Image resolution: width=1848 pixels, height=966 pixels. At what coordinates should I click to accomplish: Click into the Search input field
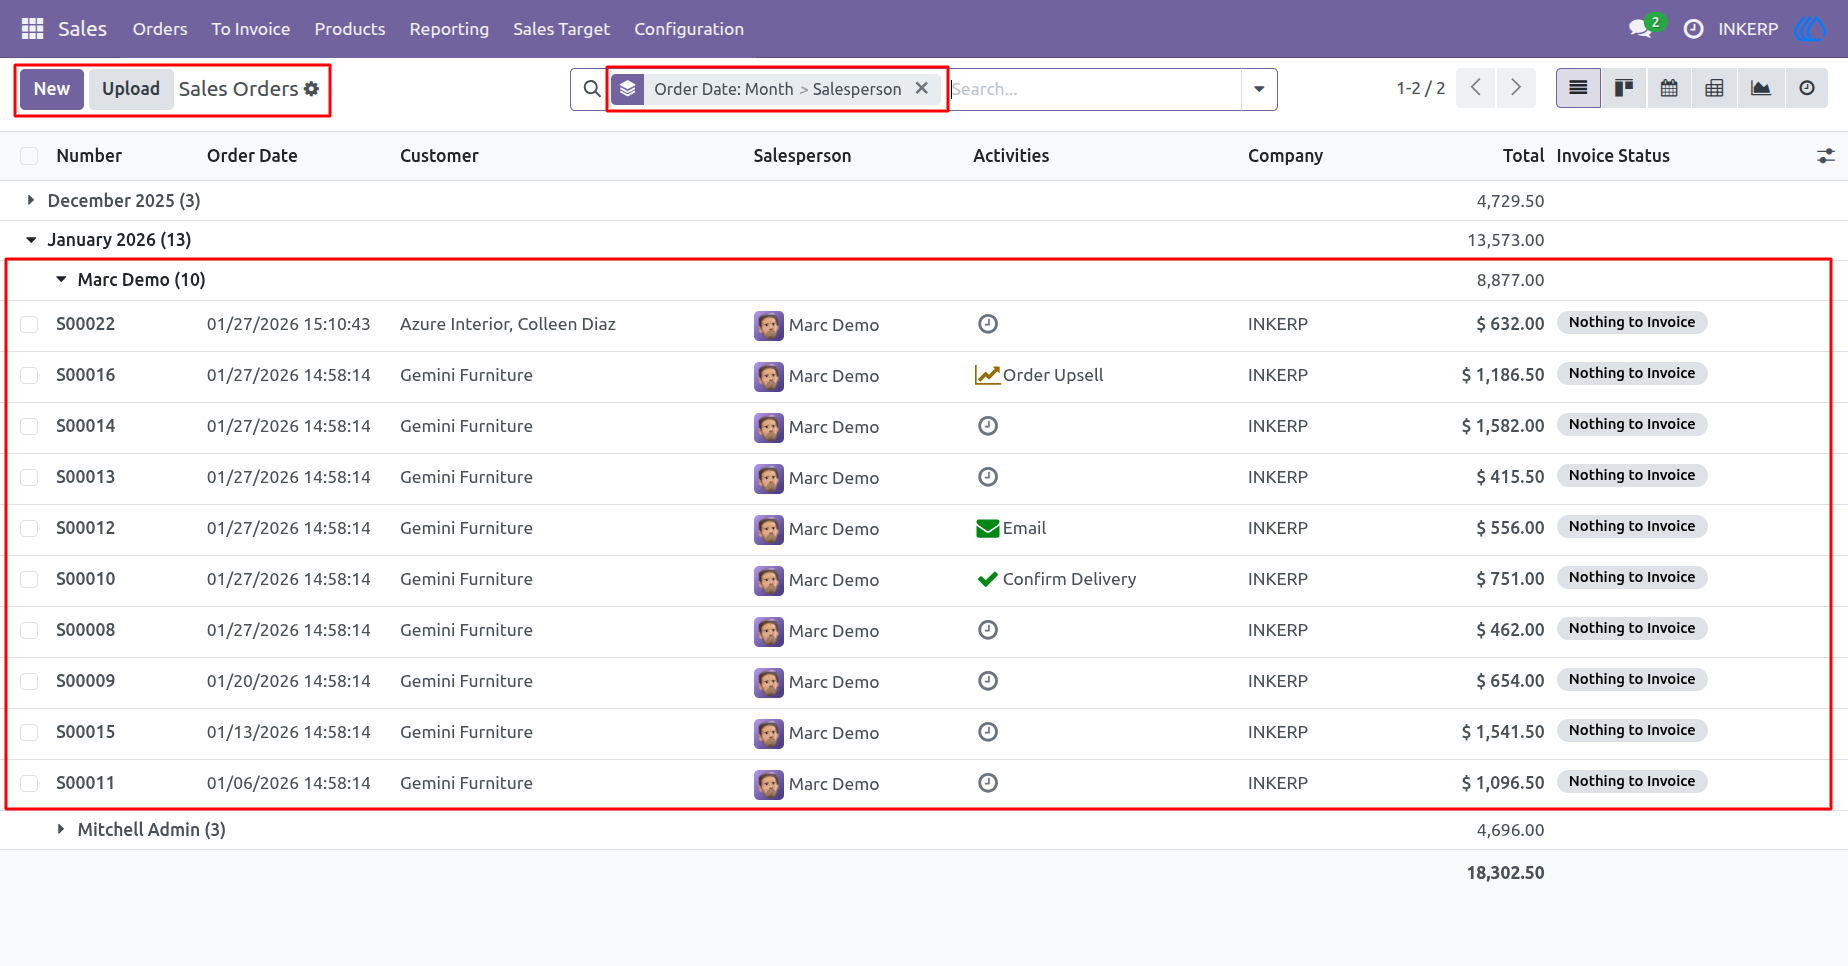coord(1095,89)
